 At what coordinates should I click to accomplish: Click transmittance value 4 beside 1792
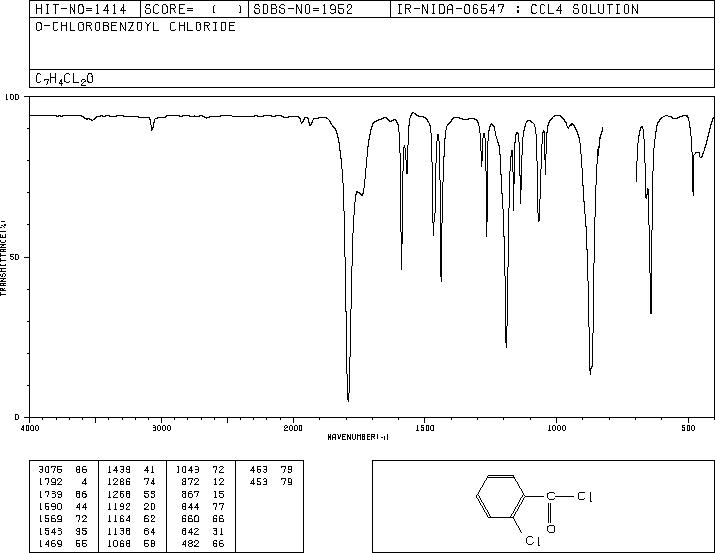tap(84, 482)
